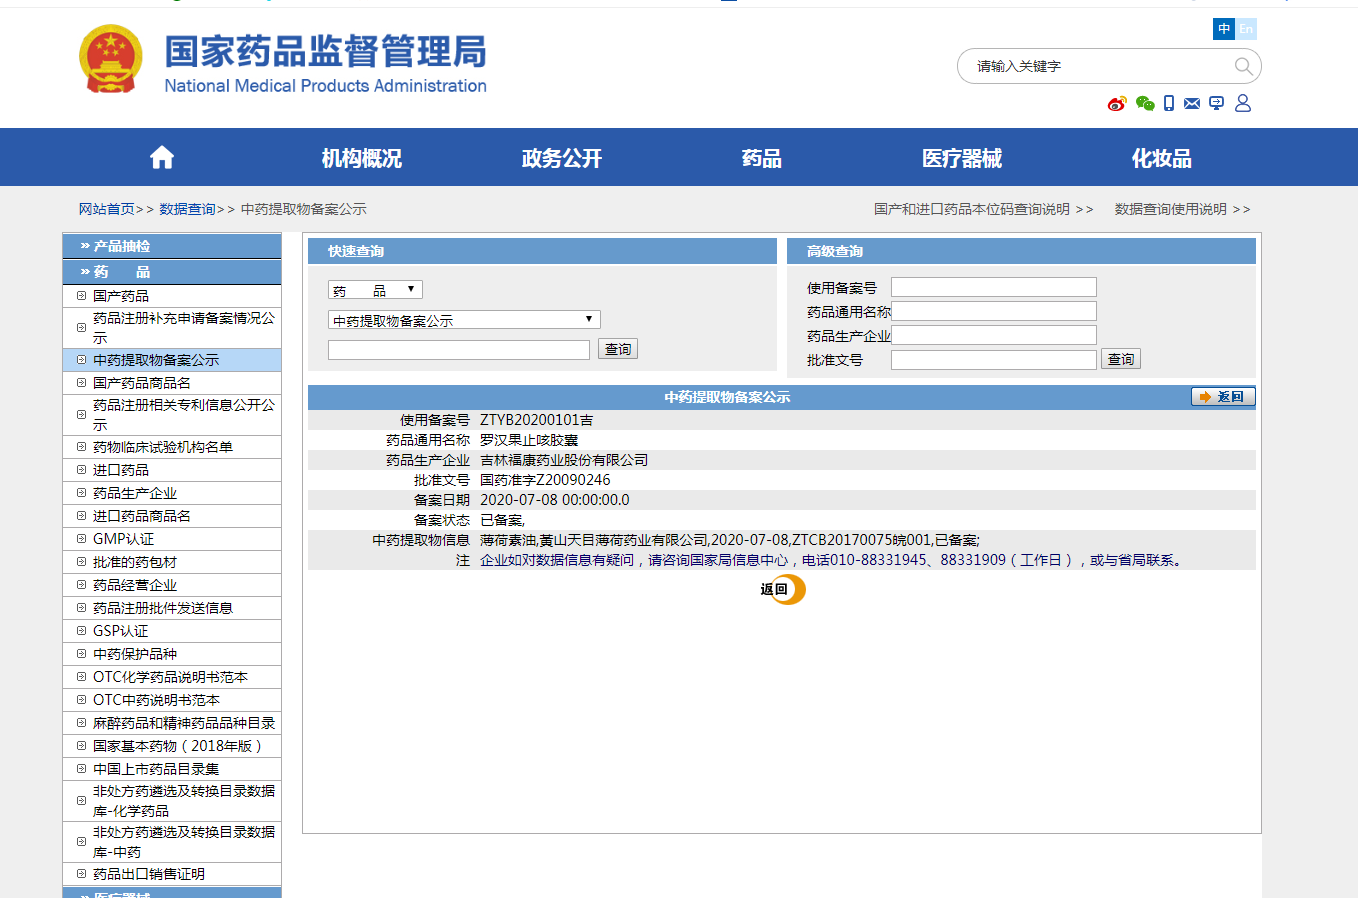The width and height of the screenshot is (1358, 898).
Task: Click the home icon in navigation bar
Action: (x=162, y=158)
